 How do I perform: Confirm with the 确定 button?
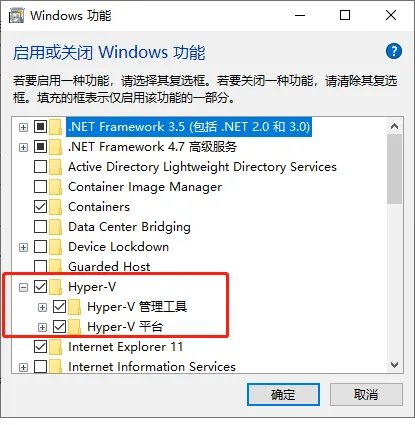tap(283, 395)
